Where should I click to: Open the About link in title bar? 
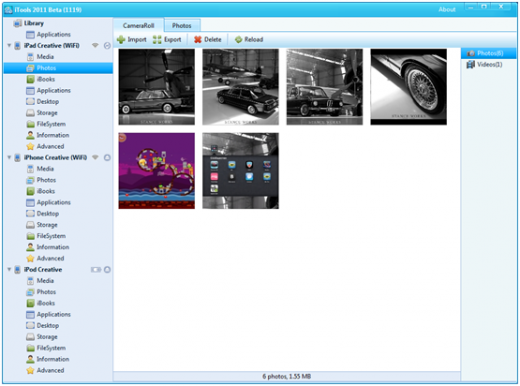447,10
